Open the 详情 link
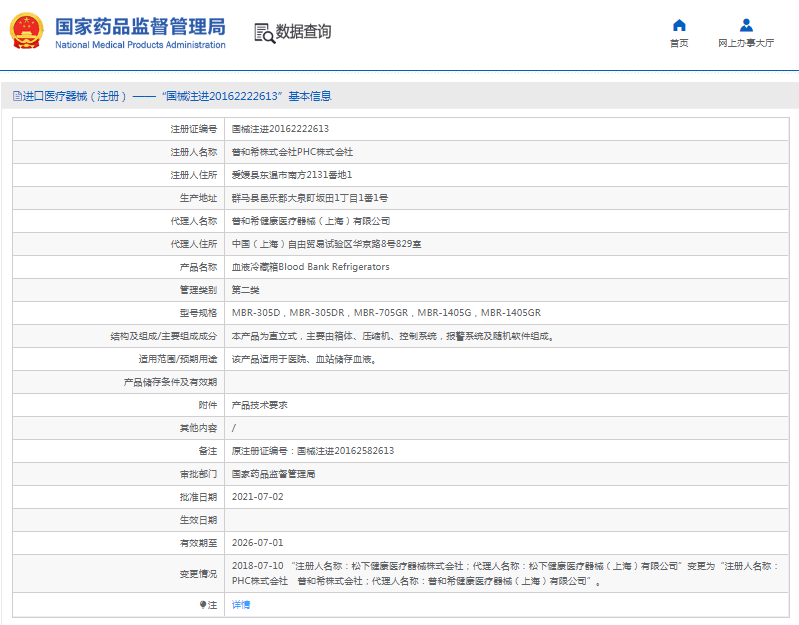The height and width of the screenshot is (625, 799). pos(241,605)
